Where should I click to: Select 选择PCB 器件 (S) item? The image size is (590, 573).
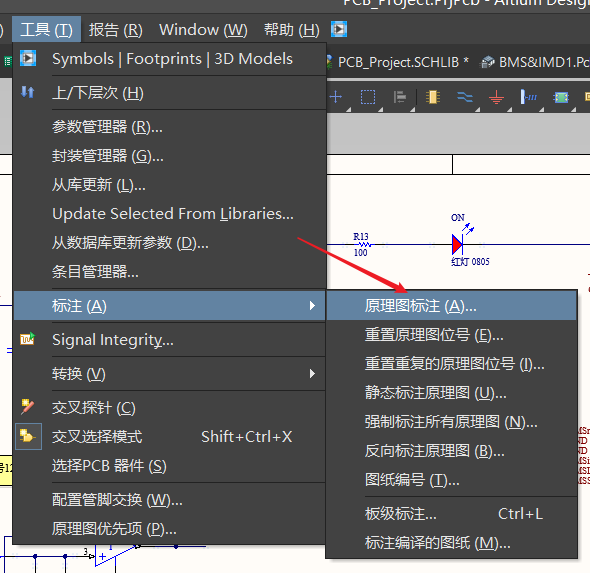pos(170,466)
